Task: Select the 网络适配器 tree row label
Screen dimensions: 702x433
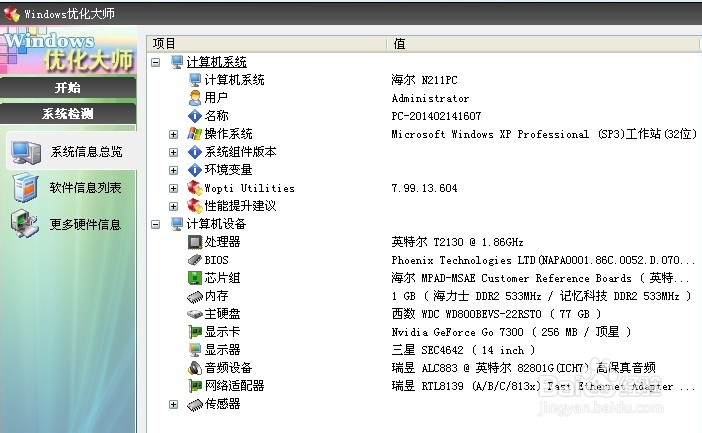Action: [x=235, y=386]
